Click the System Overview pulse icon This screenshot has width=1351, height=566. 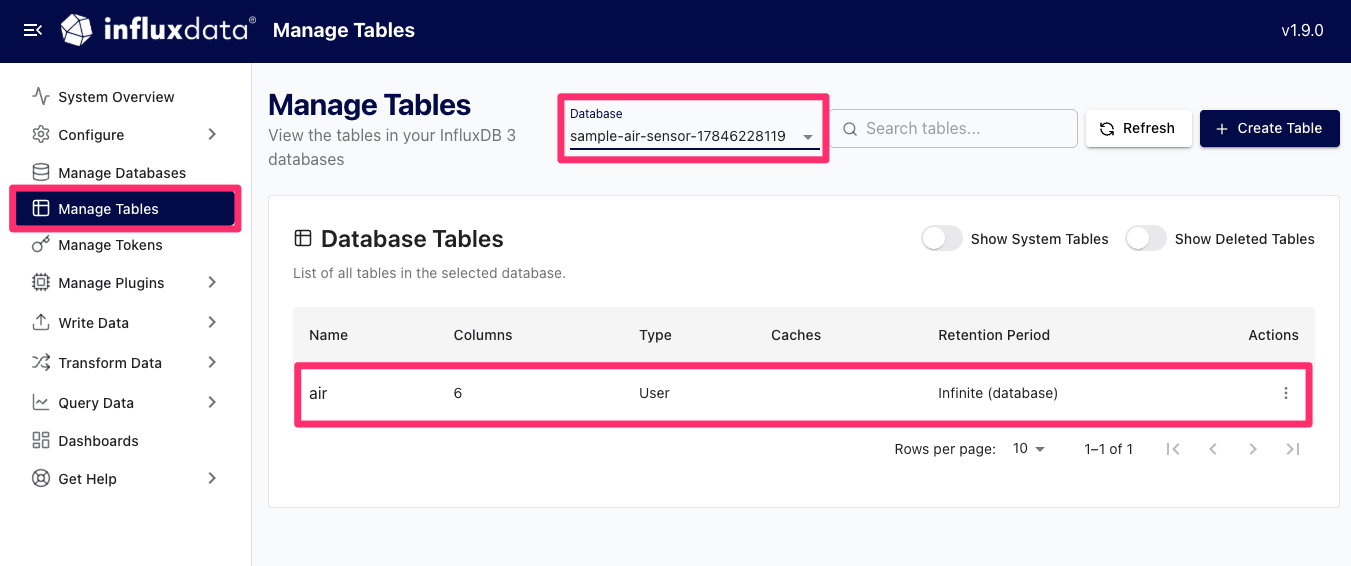click(x=41, y=97)
